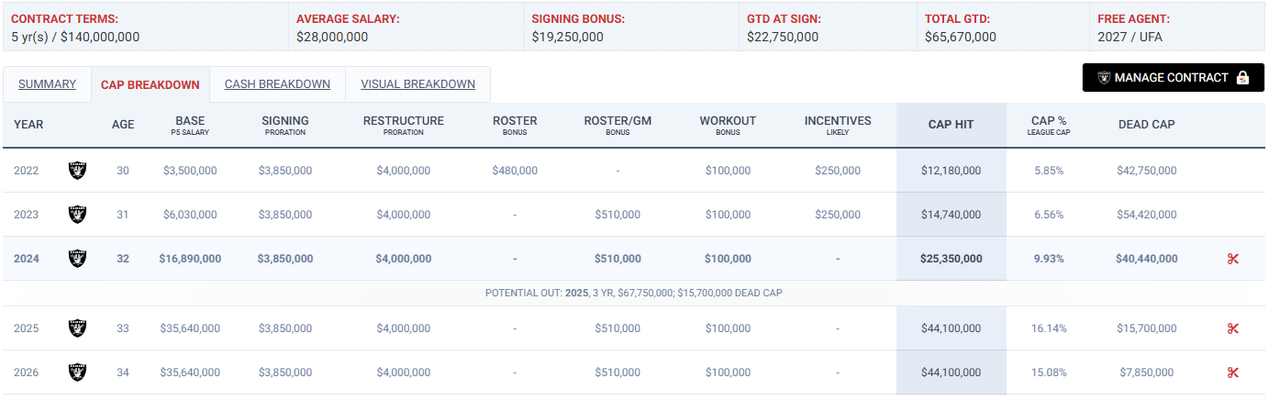The image size is (1280, 400).
Task: Open the Visual Breakdown tab
Action: pos(418,84)
